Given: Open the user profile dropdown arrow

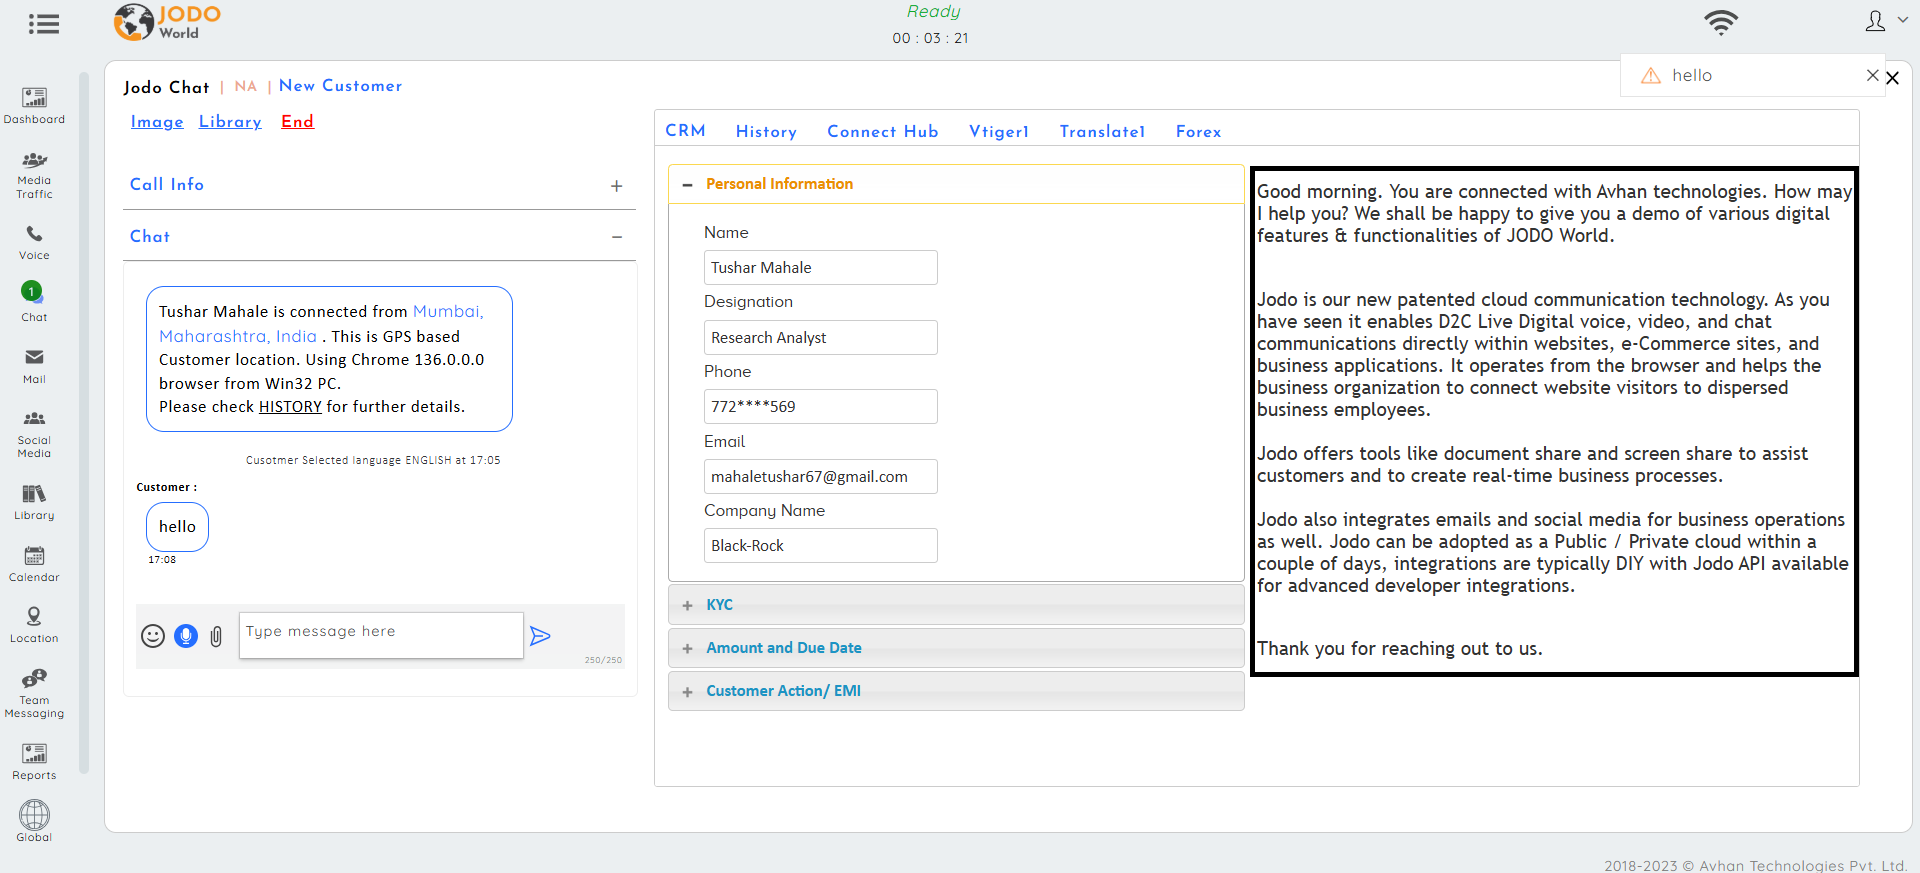Looking at the screenshot, I should [1902, 19].
